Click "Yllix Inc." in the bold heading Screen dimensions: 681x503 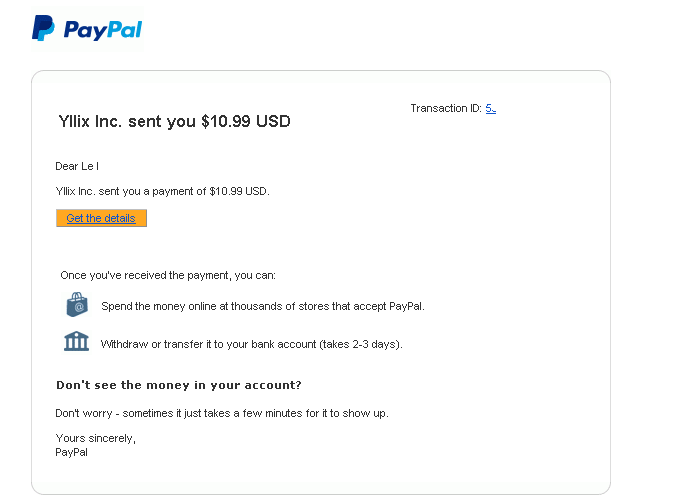[90, 122]
